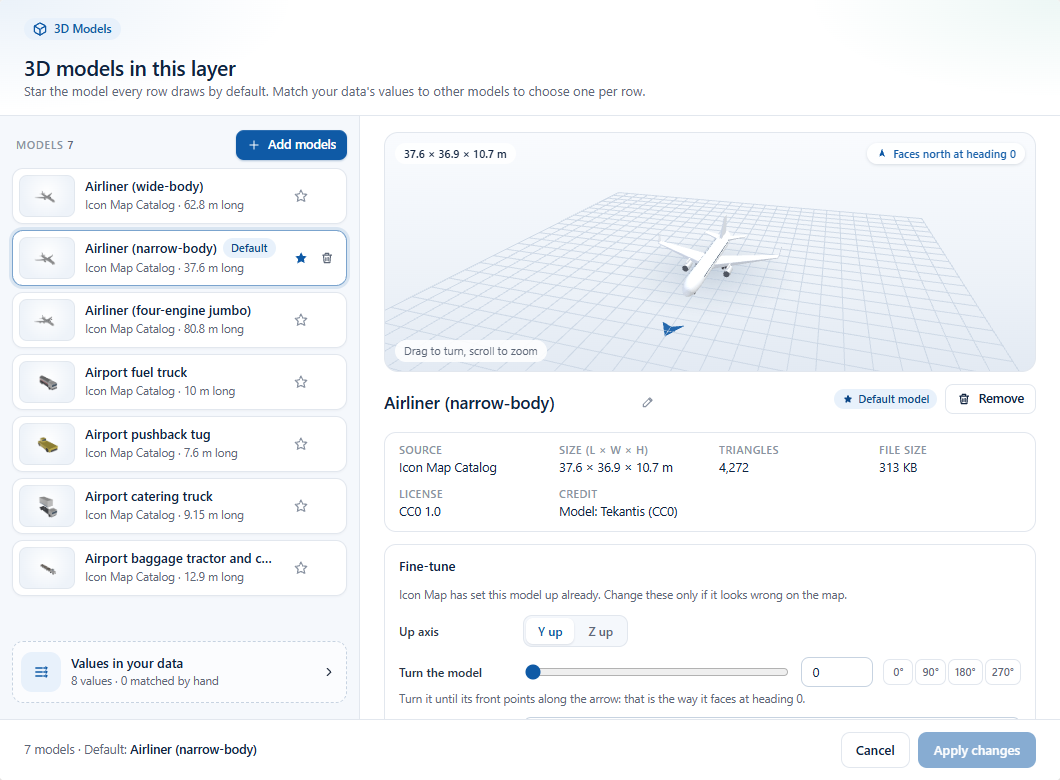Click the CC0 1.0 license value
1060x780 pixels.
click(x=420, y=512)
